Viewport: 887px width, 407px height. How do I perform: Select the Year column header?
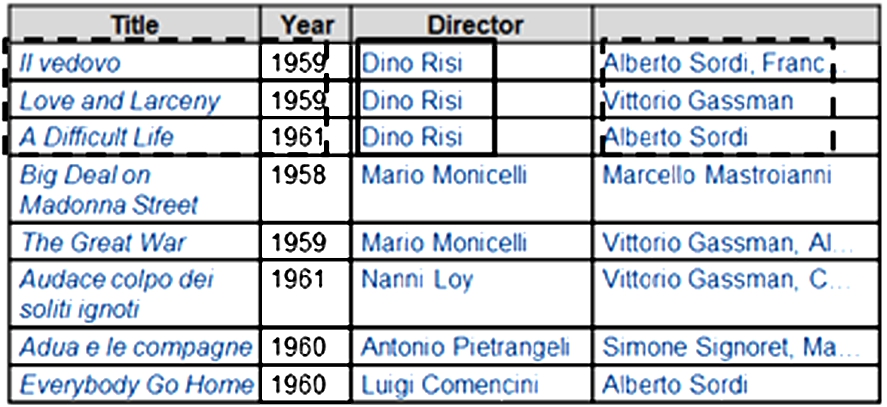pos(308,24)
